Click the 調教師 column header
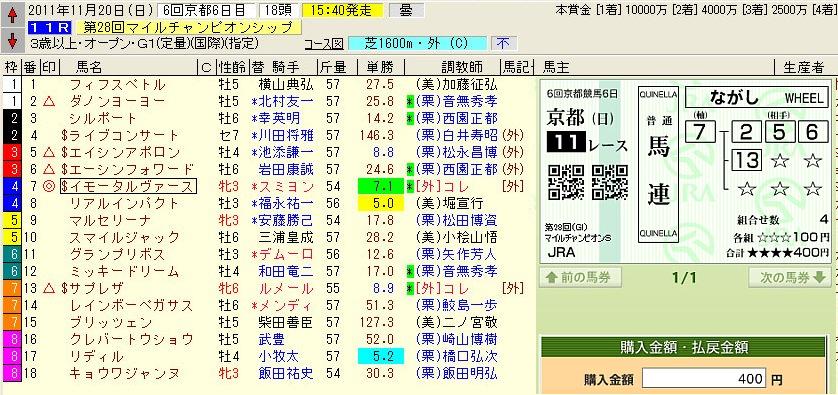Viewport: 838px width, 395px height. (462, 67)
